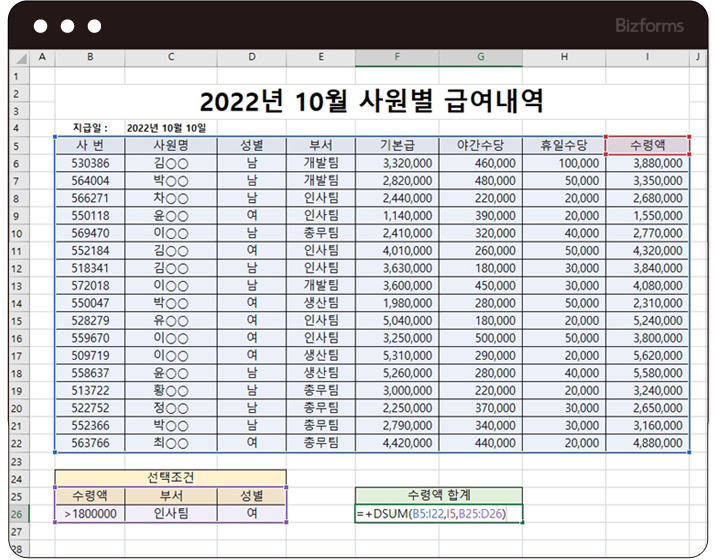715x560 pixels.
Task: Click the third white window dot
Action: (94, 26)
